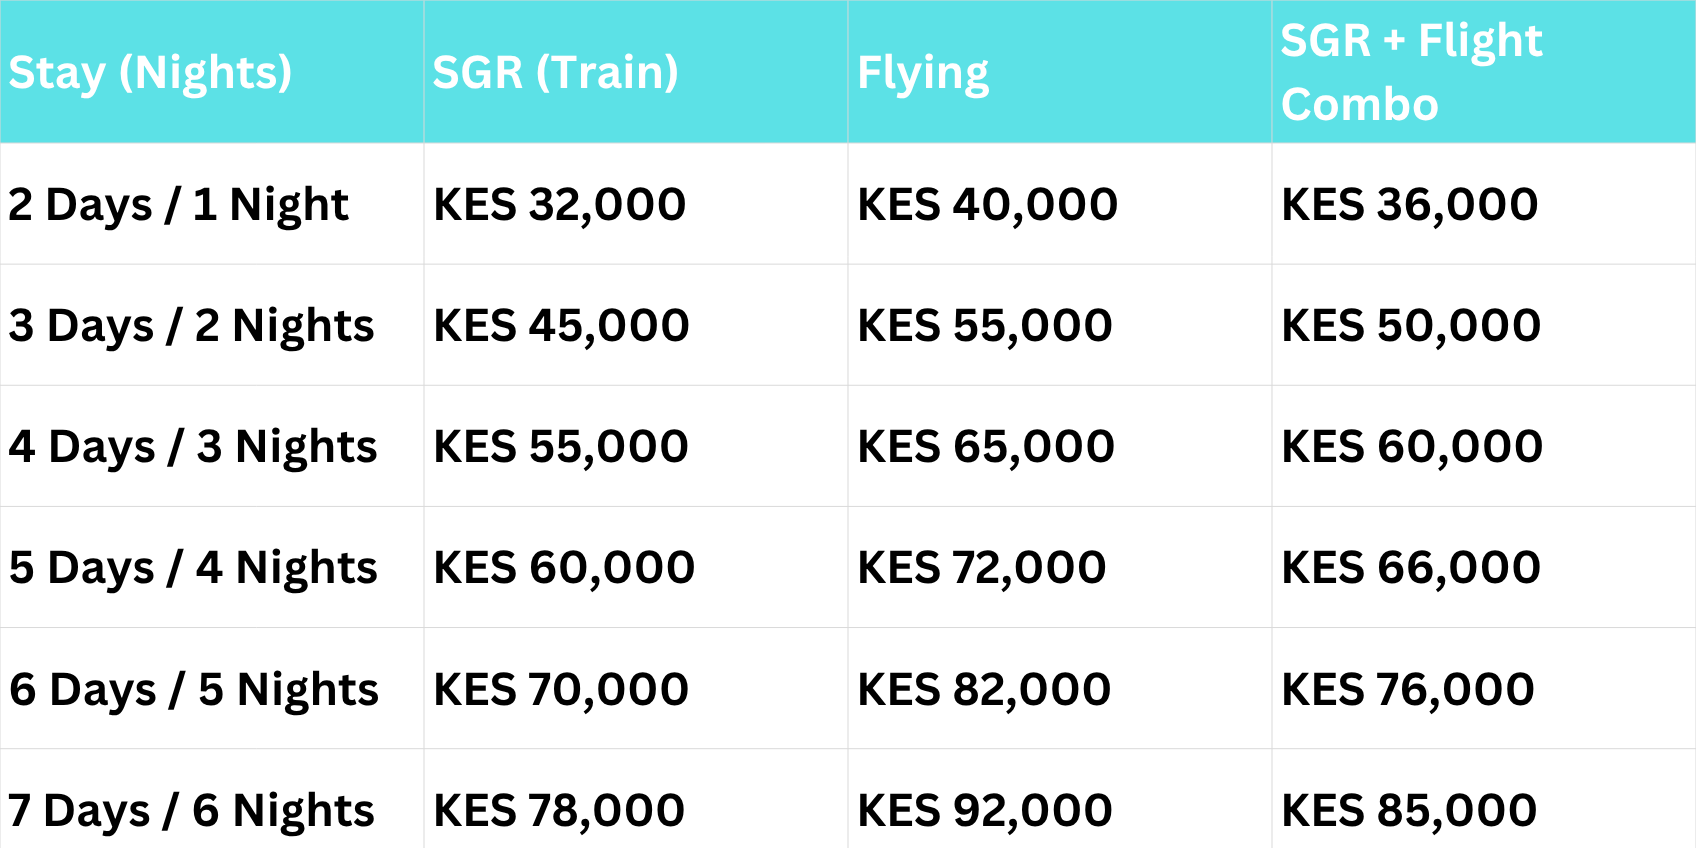Select the KES 85,000 combo price
The height and width of the screenshot is (848, 1696).
[1409, 811]
